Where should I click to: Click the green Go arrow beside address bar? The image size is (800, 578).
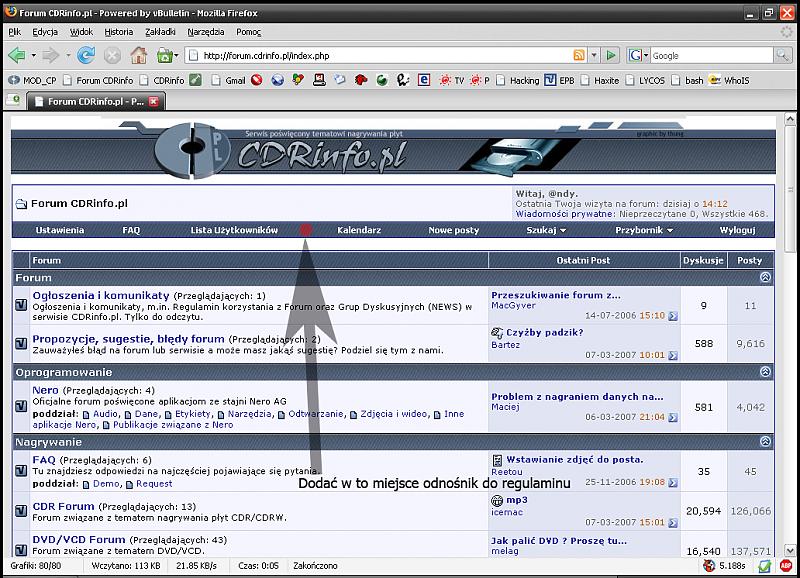pos(611,55)
